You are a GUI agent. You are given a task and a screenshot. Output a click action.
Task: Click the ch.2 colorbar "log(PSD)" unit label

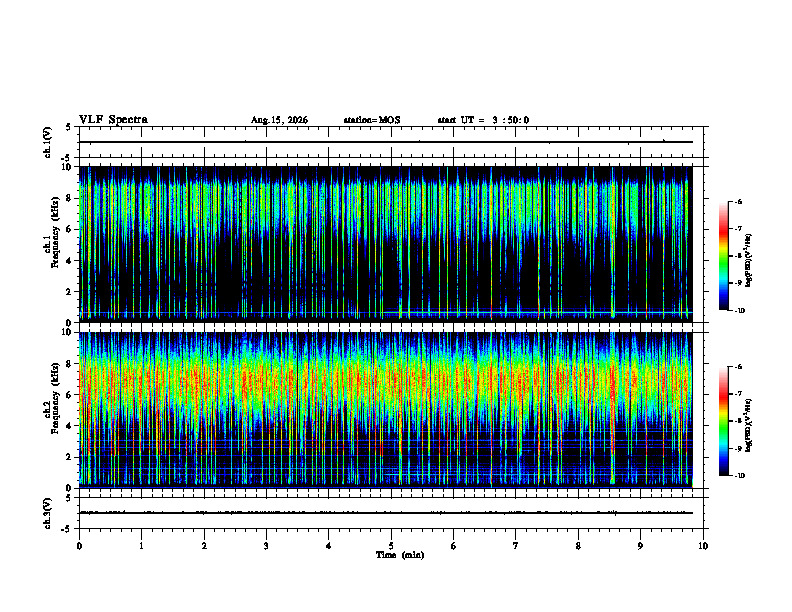point(748,425)
